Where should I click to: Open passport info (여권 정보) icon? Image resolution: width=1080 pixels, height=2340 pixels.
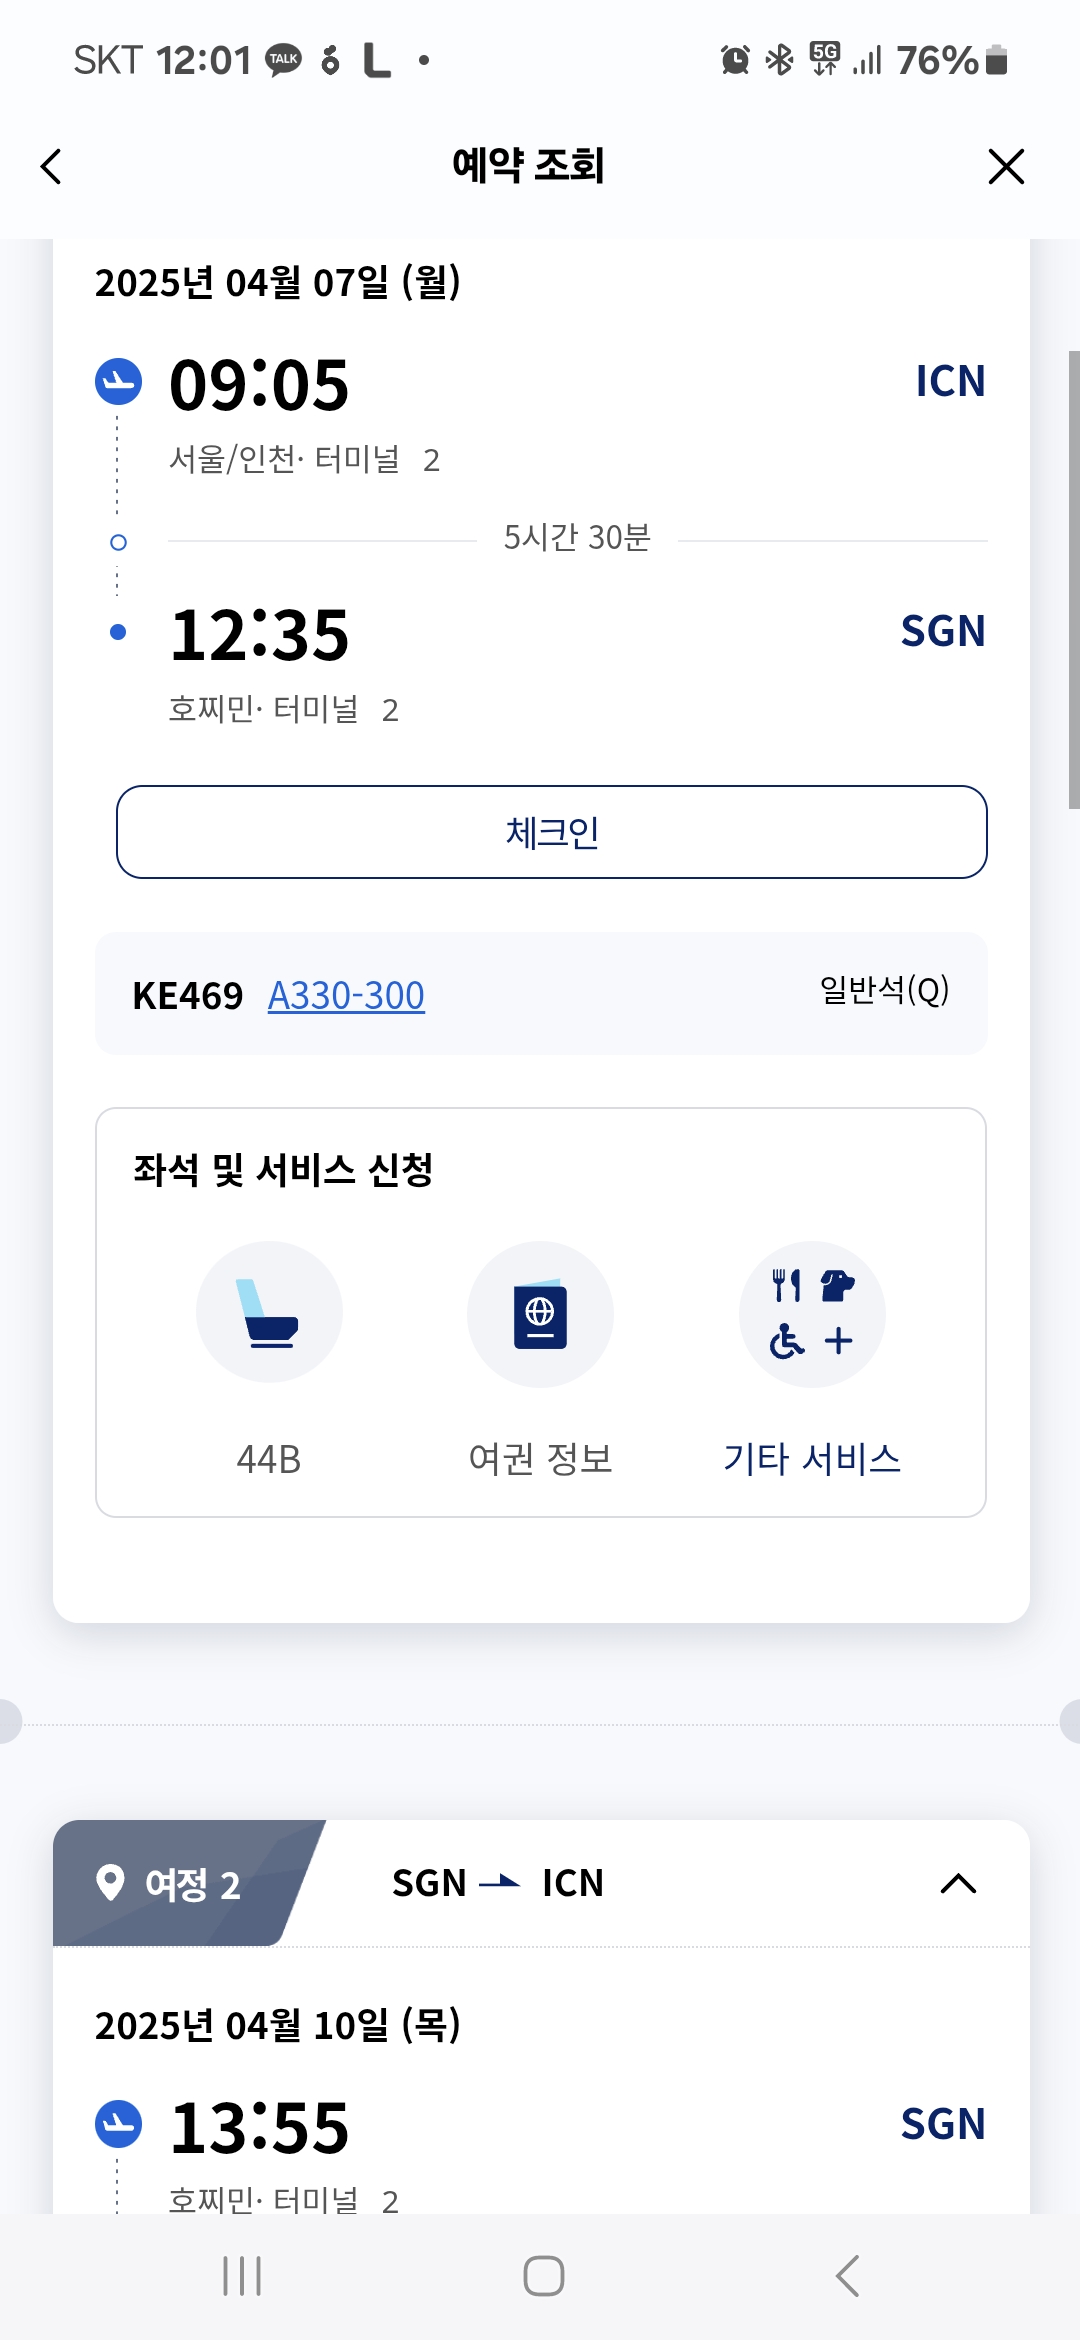540,1314
